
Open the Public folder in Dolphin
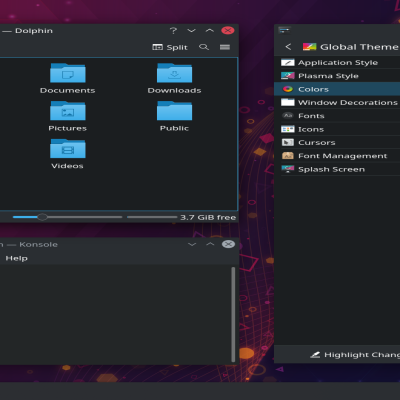[174, 116]
